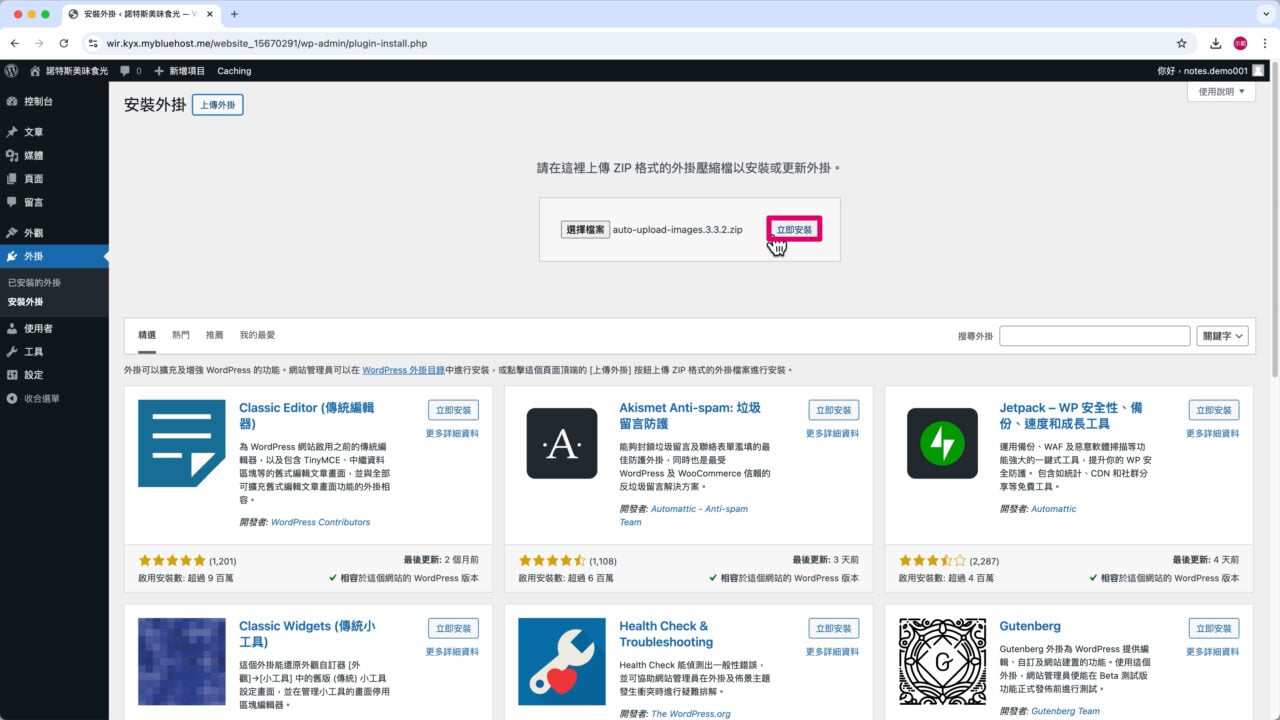
Task: Open the browser downloads icon
Action: (x=1215, y=43)
